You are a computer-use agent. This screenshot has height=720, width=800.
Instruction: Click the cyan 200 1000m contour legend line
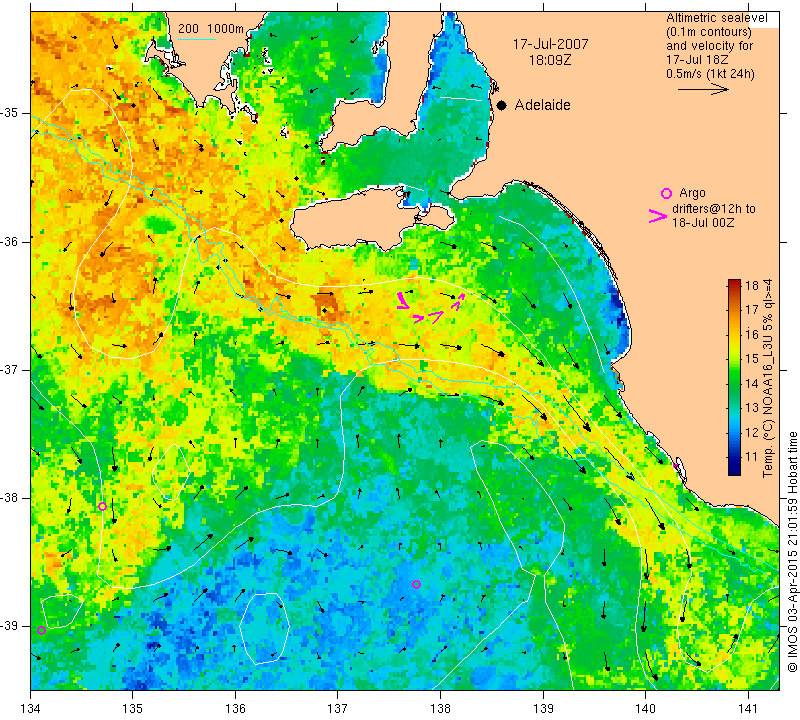(x=197, y=39)
